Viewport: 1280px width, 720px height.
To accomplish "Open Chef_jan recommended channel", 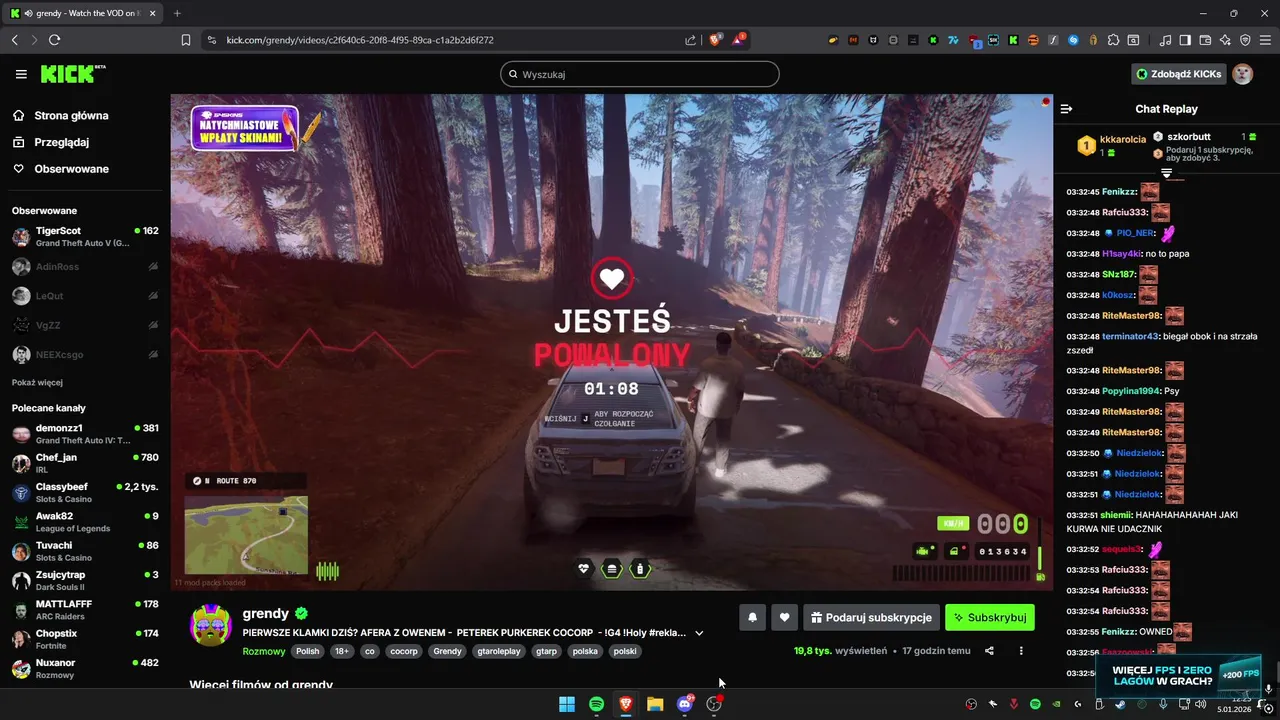I will (85, 463).
